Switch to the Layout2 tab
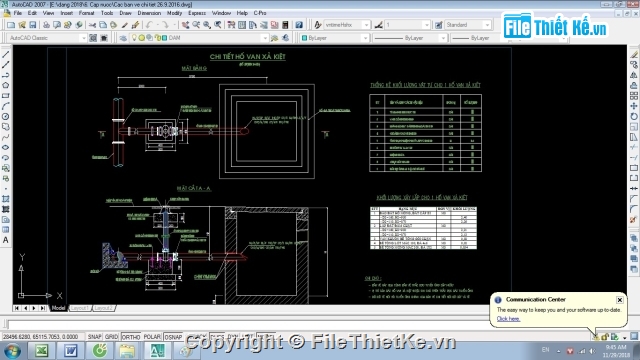 103,308
